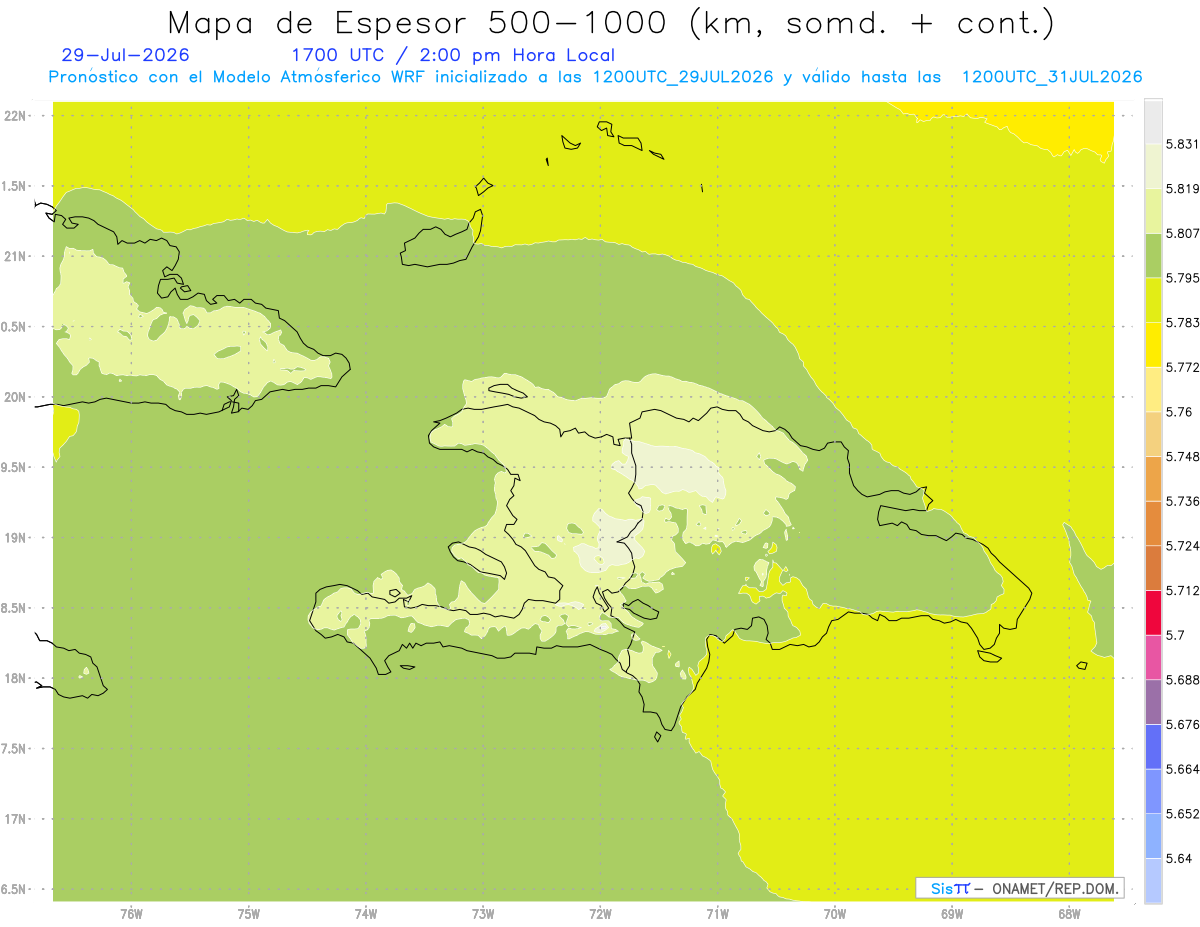
Task: Click the legend value 5.783
Action: pyautogui.click(x=1182, y=323)
